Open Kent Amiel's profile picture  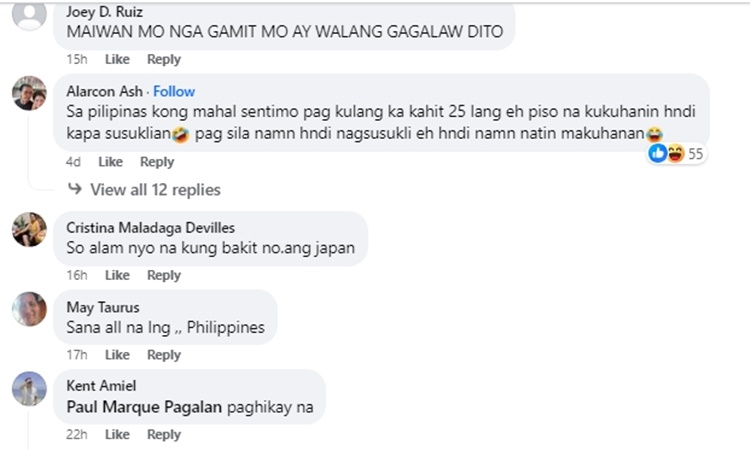click(29, 389)
